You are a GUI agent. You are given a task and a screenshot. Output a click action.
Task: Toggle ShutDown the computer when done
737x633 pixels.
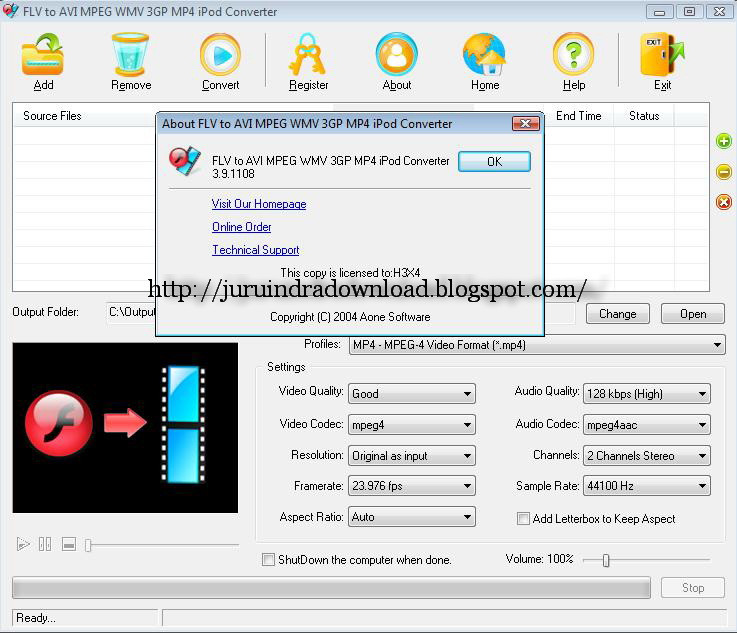[268, 560]
